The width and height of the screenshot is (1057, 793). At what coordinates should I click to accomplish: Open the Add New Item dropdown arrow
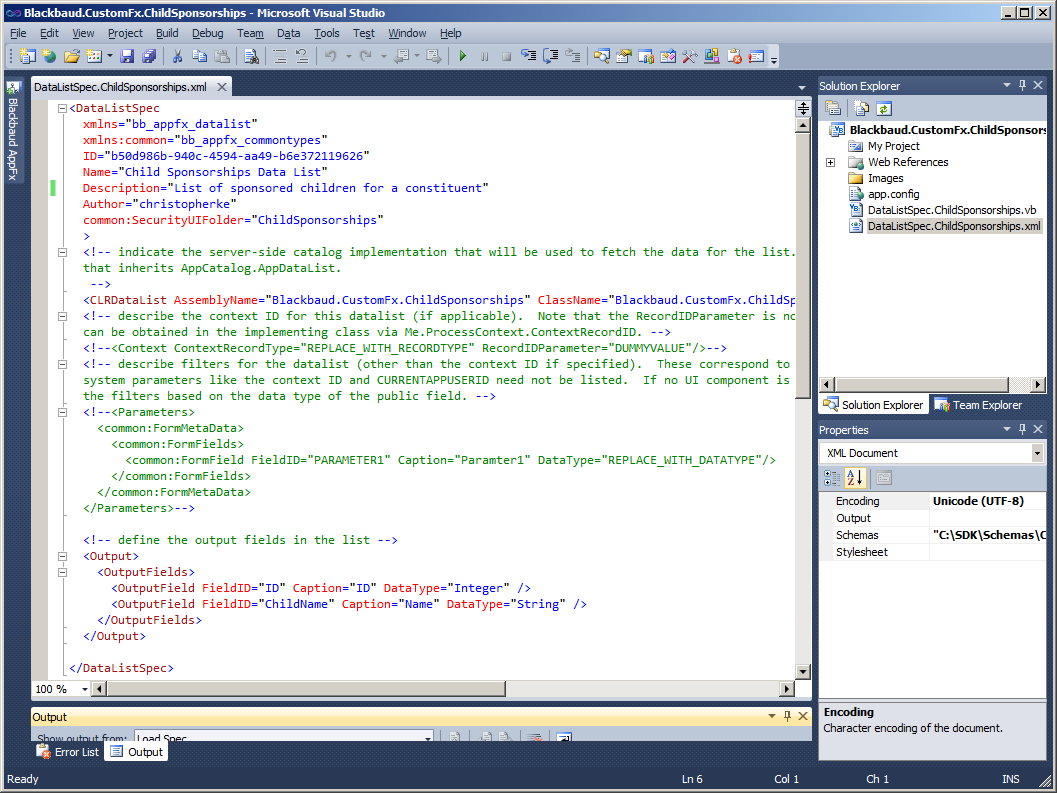tap(109, 56)
